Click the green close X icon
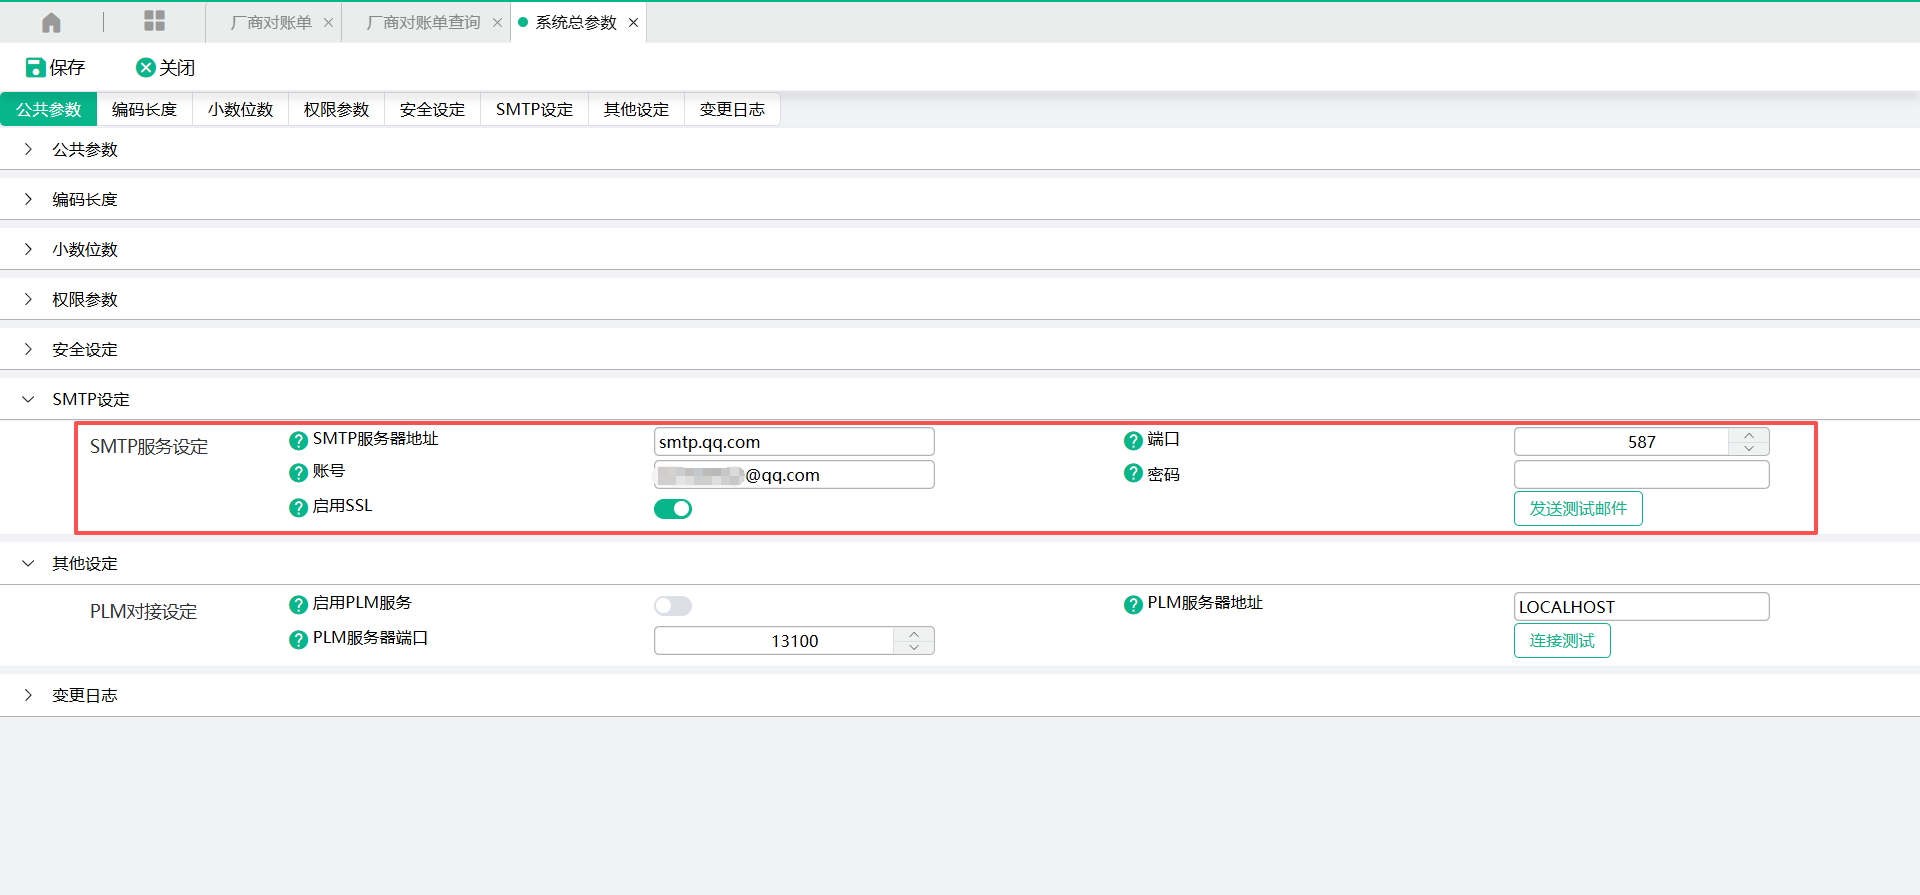 coord(146,67)
